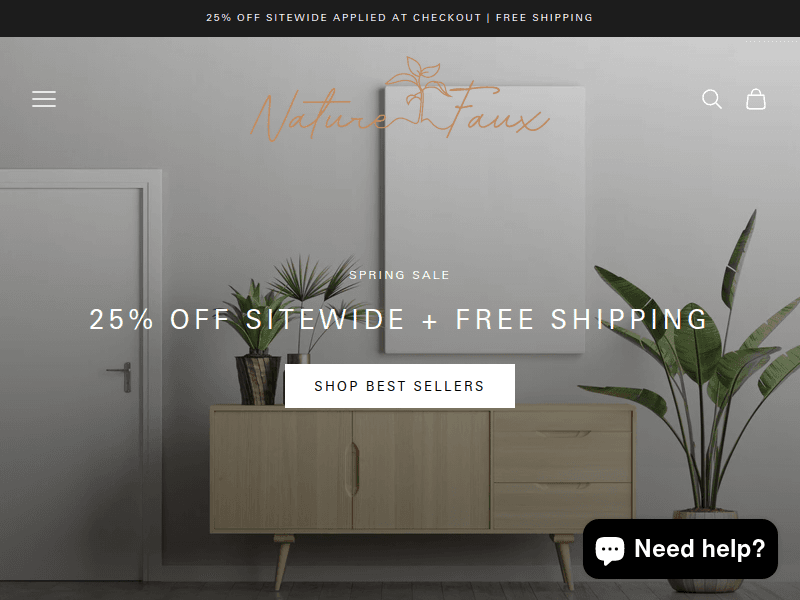This screenshot has height=600, width=800.
Task: Click the 25% Off Sitewide headline
Action: point(398,319)
